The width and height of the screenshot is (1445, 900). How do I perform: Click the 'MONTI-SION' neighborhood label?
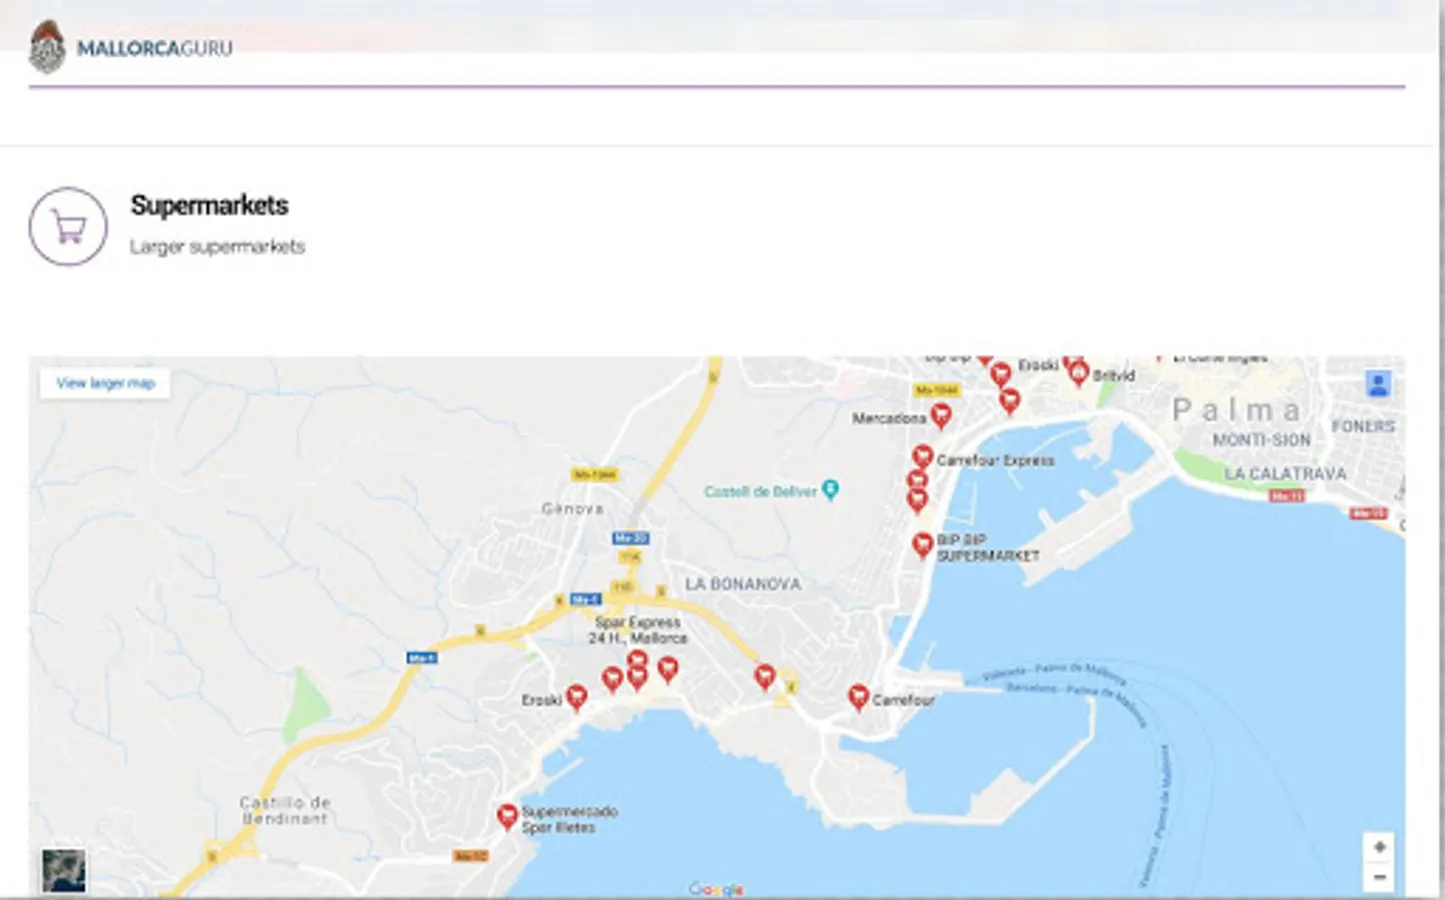pos(1261,440)
